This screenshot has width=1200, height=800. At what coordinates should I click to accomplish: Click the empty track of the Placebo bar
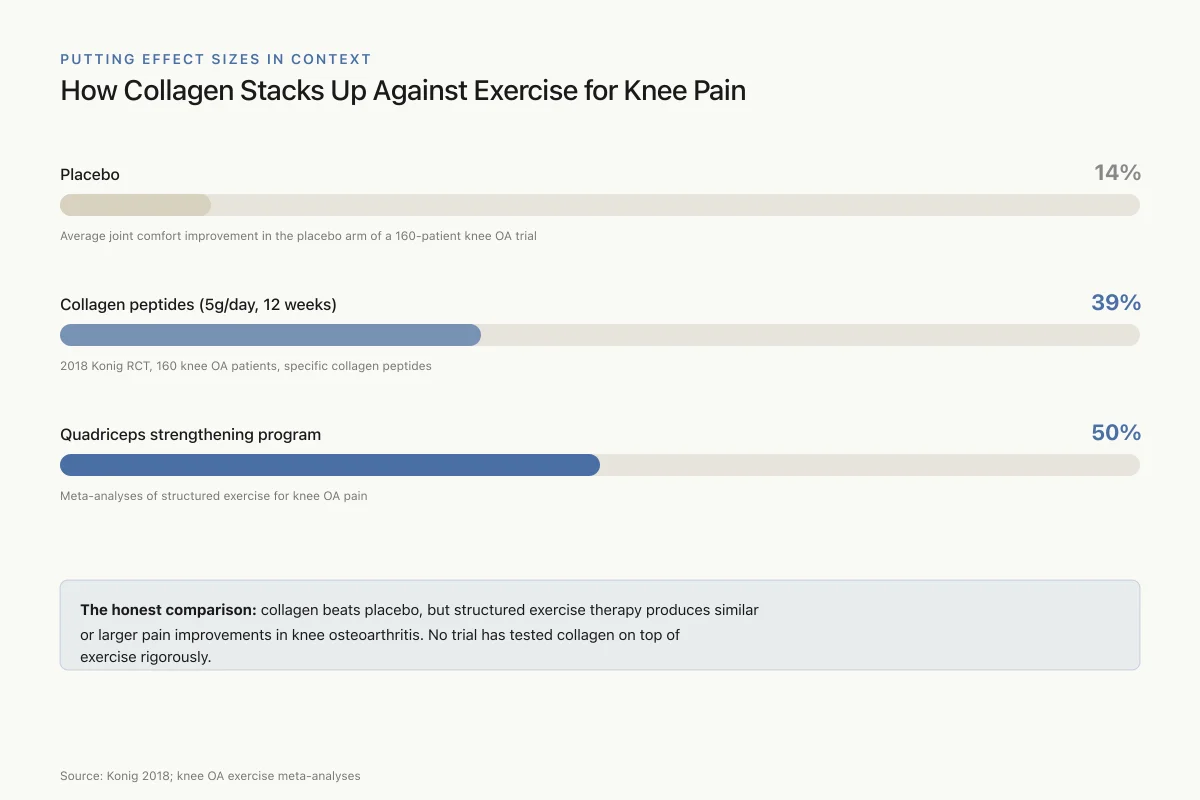[675, 205]
